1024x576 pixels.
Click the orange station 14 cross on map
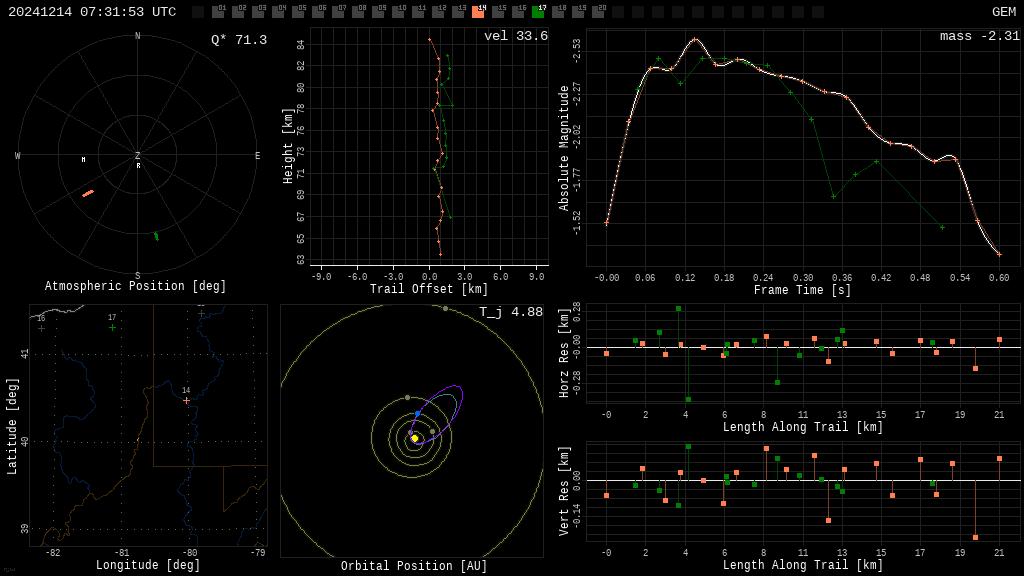[x=186, y=400]
